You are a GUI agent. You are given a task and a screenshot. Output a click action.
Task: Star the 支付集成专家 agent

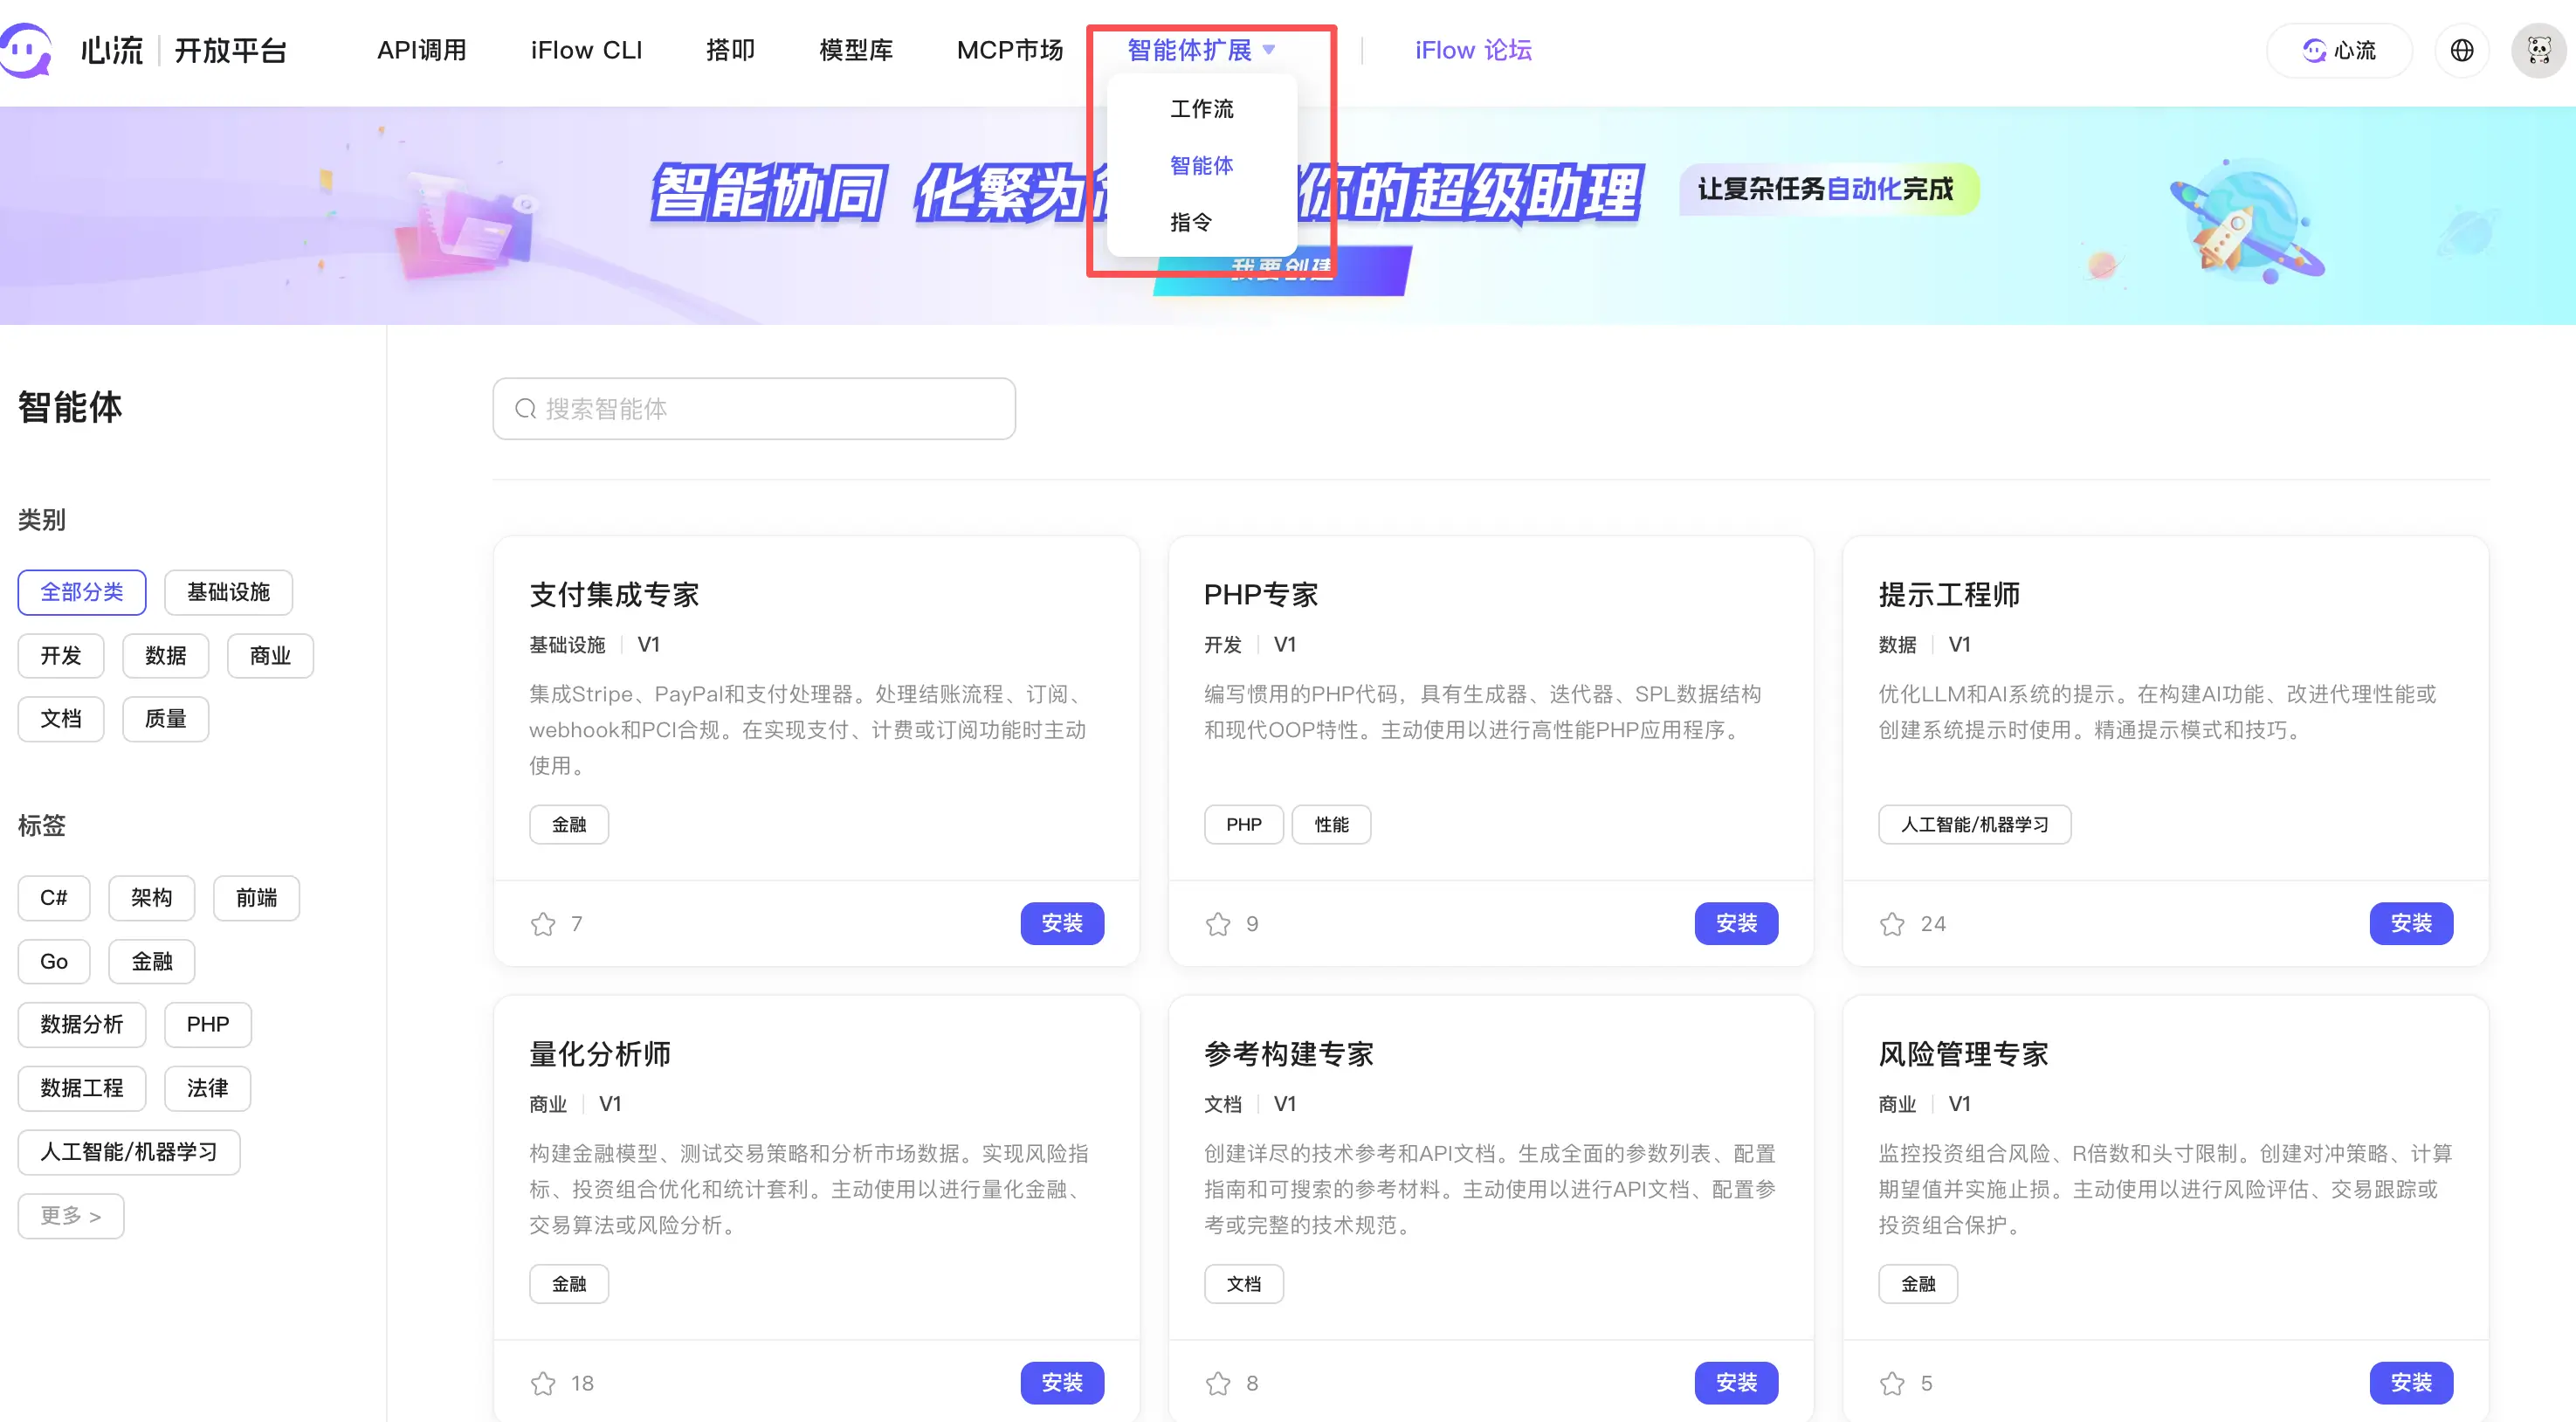(543, 924)
